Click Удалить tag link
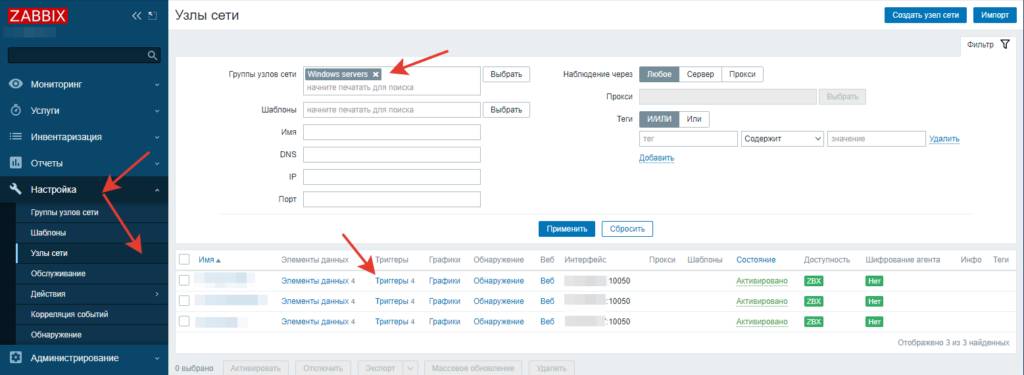The width and height of the screenshot is (1024, 375). tap(944, 139)
